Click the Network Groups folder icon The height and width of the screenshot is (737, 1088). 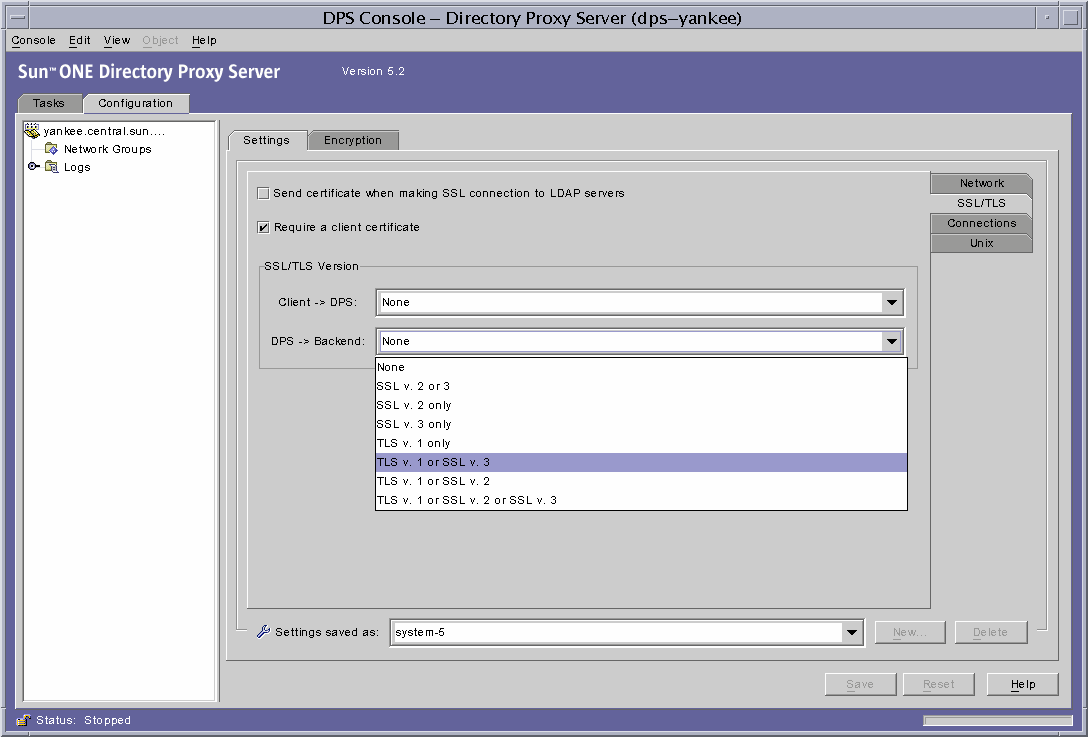(51, 148)
